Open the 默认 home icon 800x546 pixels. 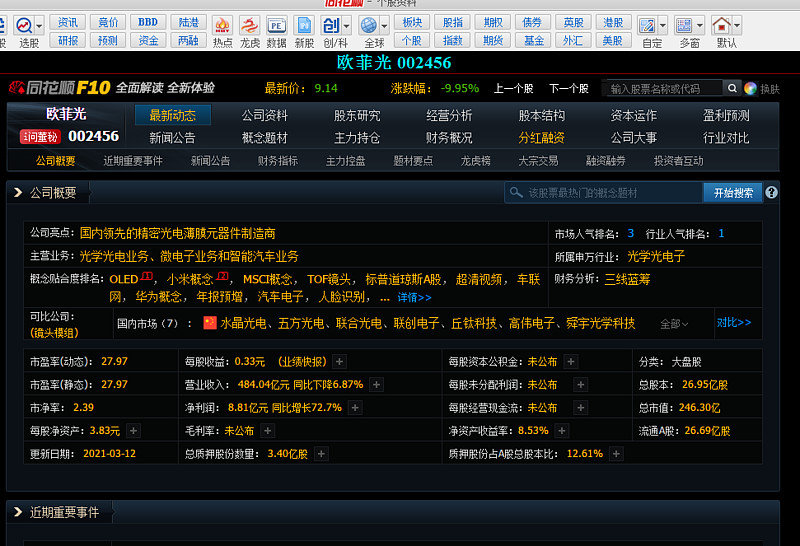[x=721, y=25]
